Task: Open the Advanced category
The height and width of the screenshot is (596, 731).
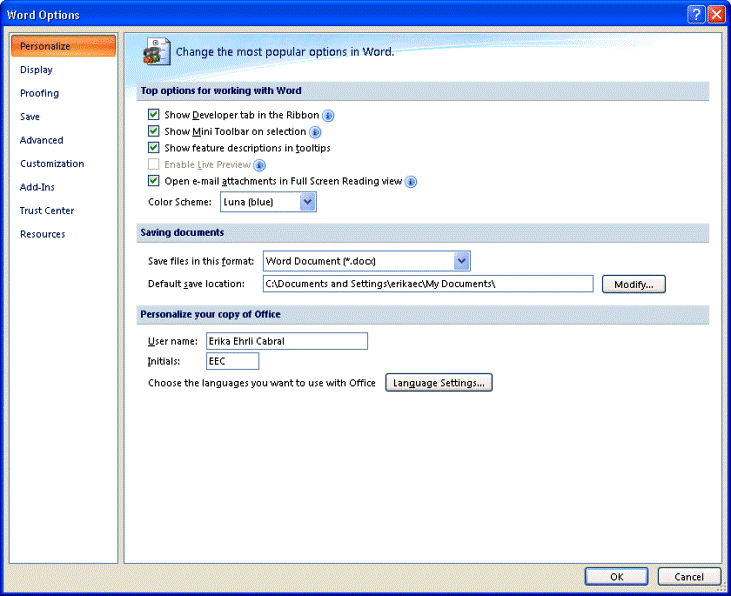Action: (41, 140)
